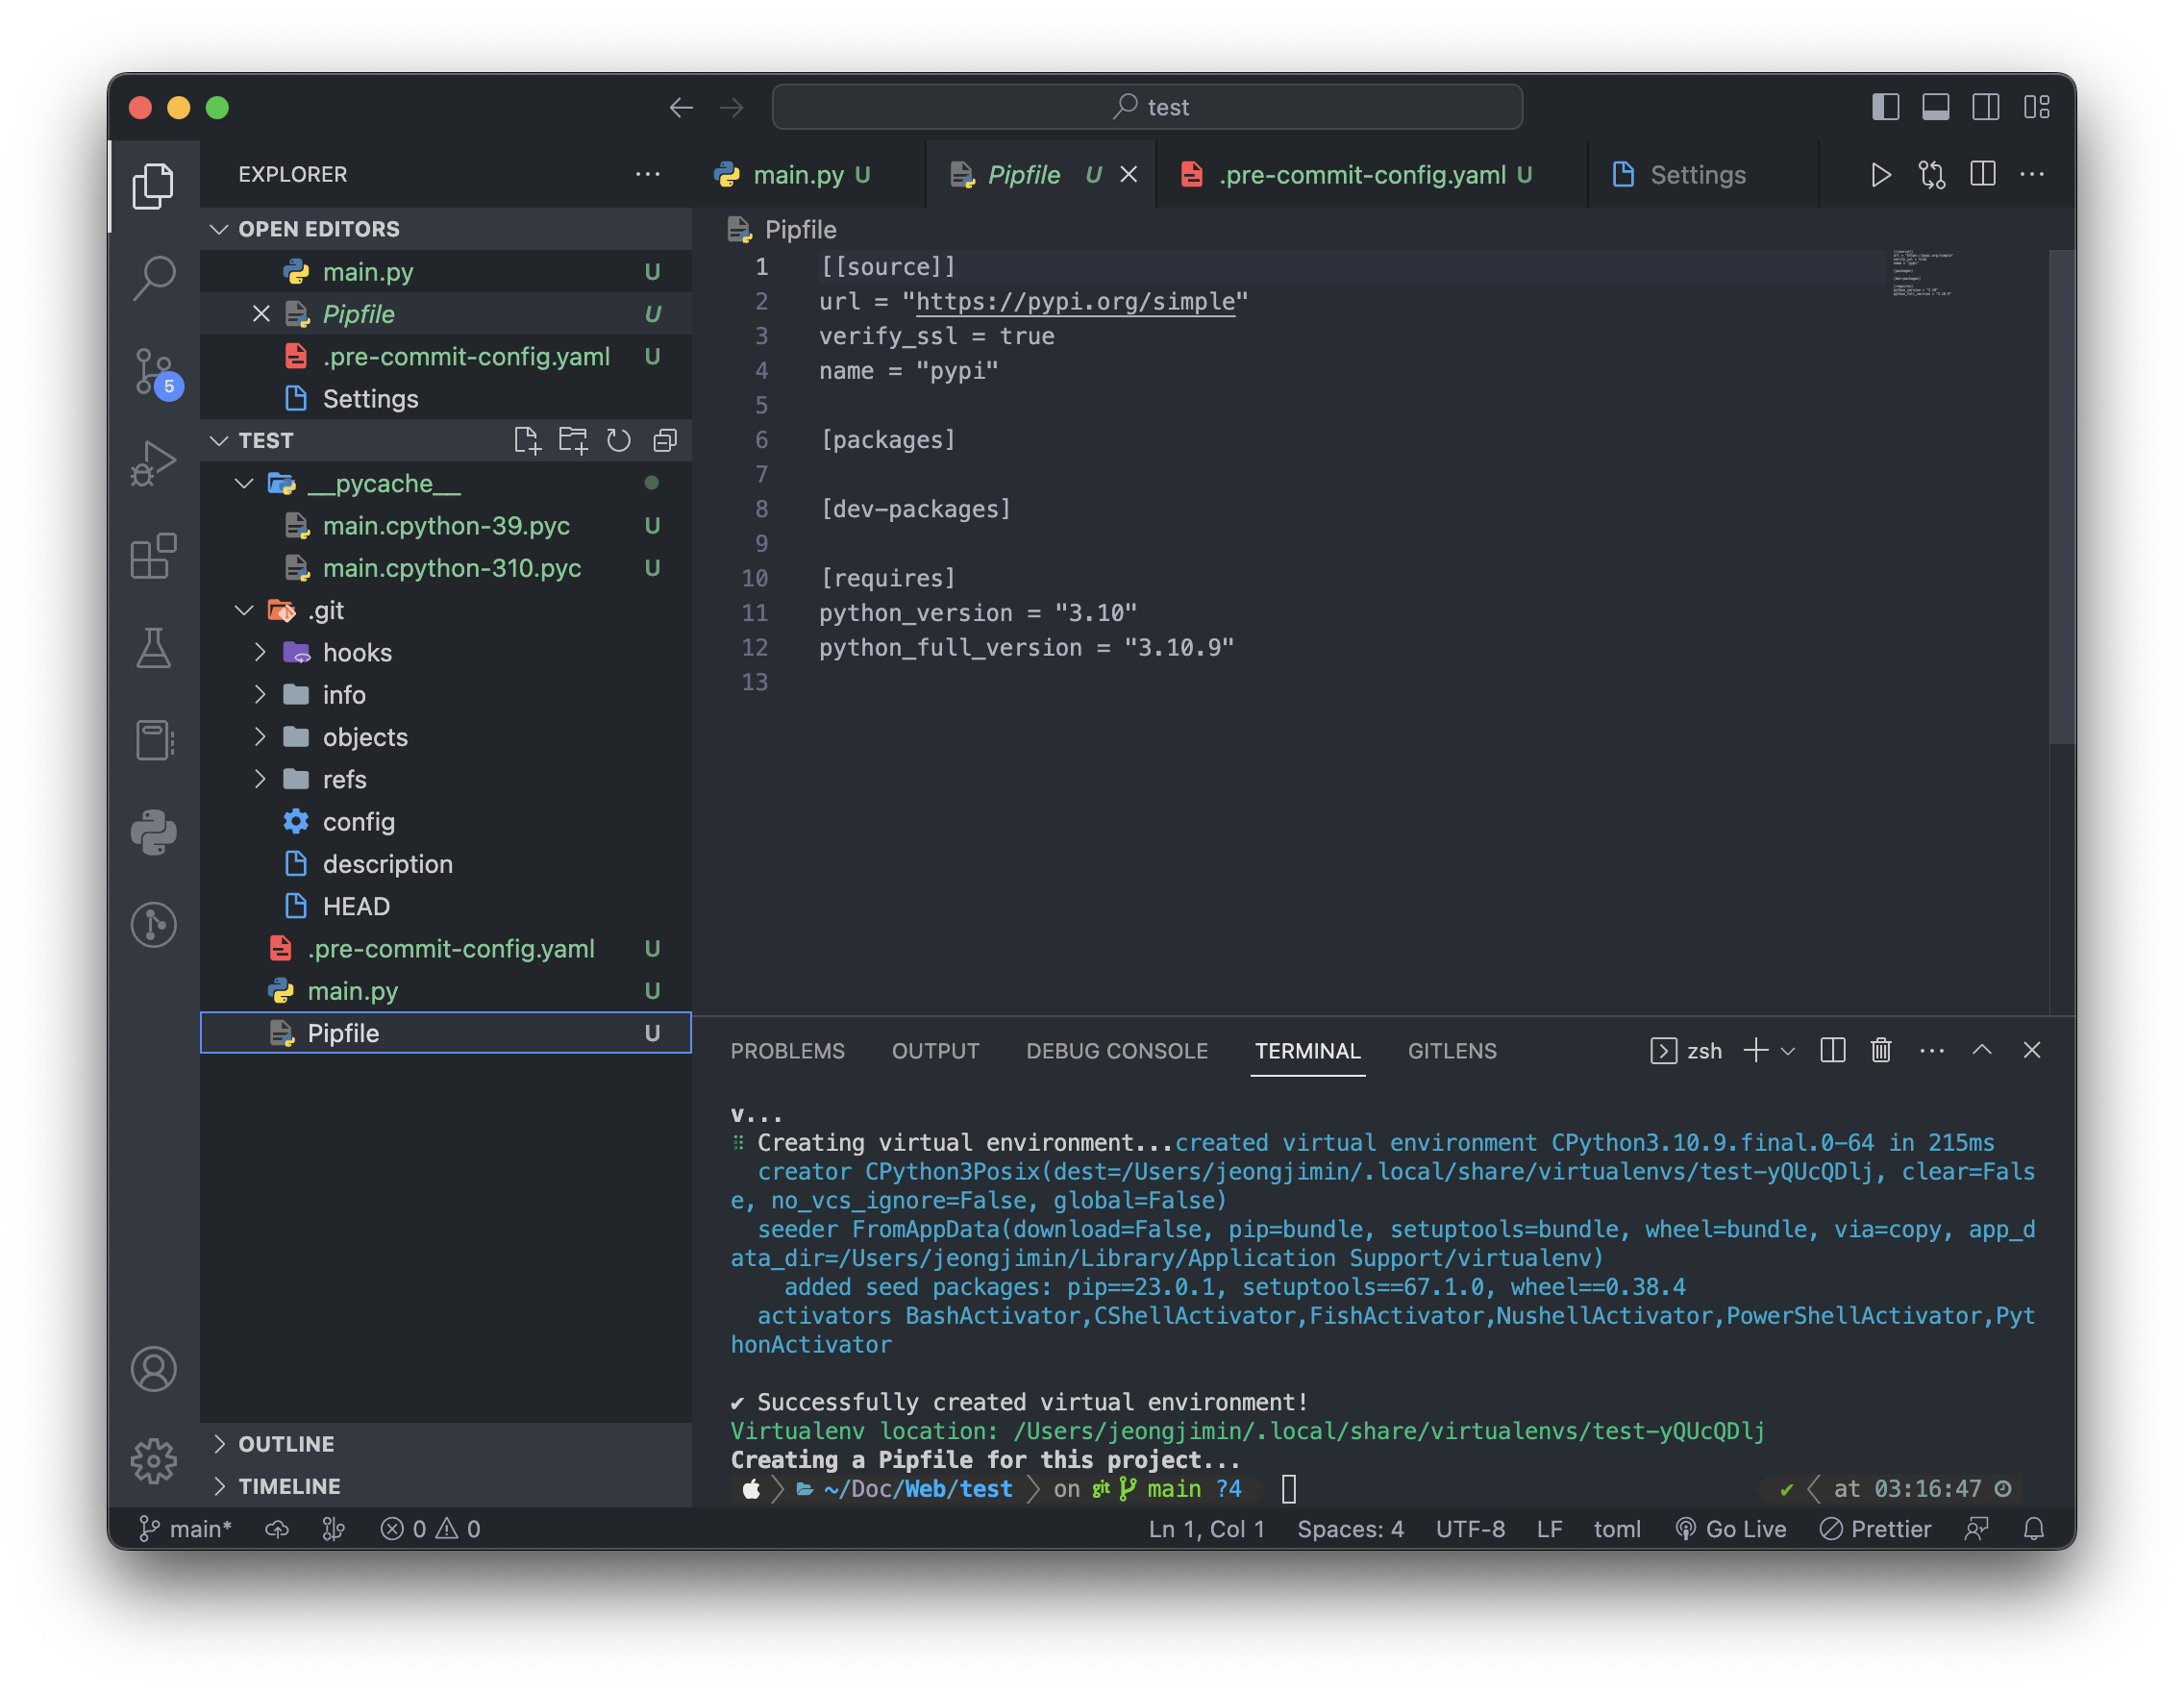Run the Python file via the play button

[1881, 174]
